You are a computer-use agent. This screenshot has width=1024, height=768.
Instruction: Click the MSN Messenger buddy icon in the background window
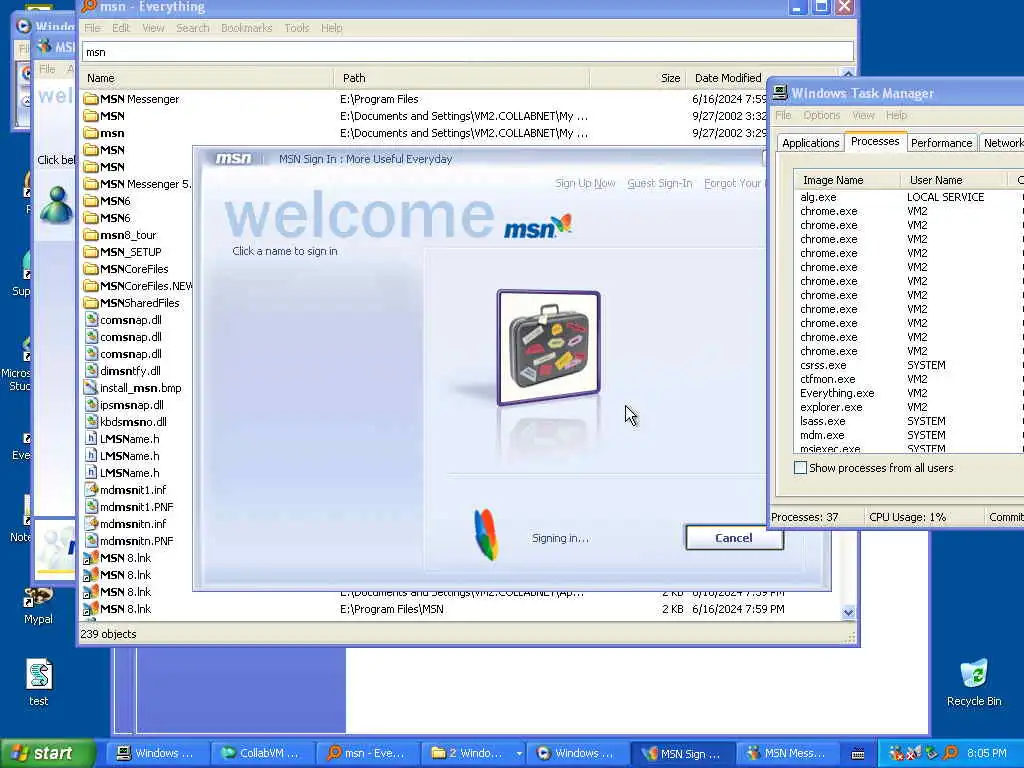click(57, 204)
